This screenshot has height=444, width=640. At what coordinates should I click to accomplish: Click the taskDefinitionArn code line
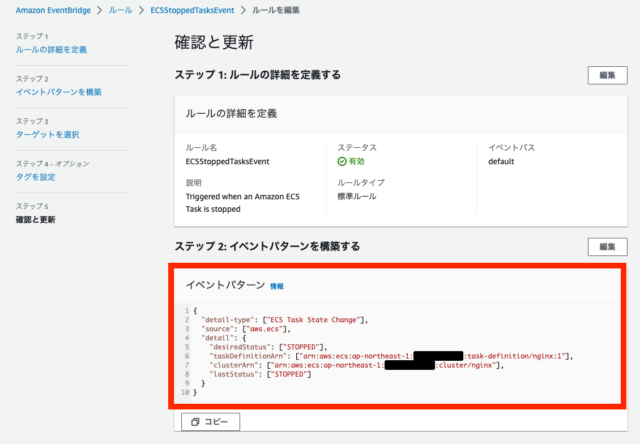click(x=391, y=356)
